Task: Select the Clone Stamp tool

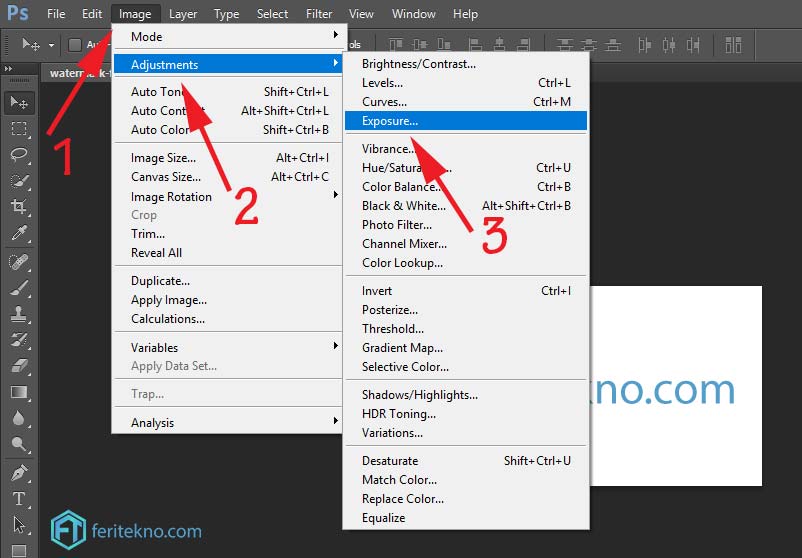Action: pyautogui.click(x=19, y=314)
